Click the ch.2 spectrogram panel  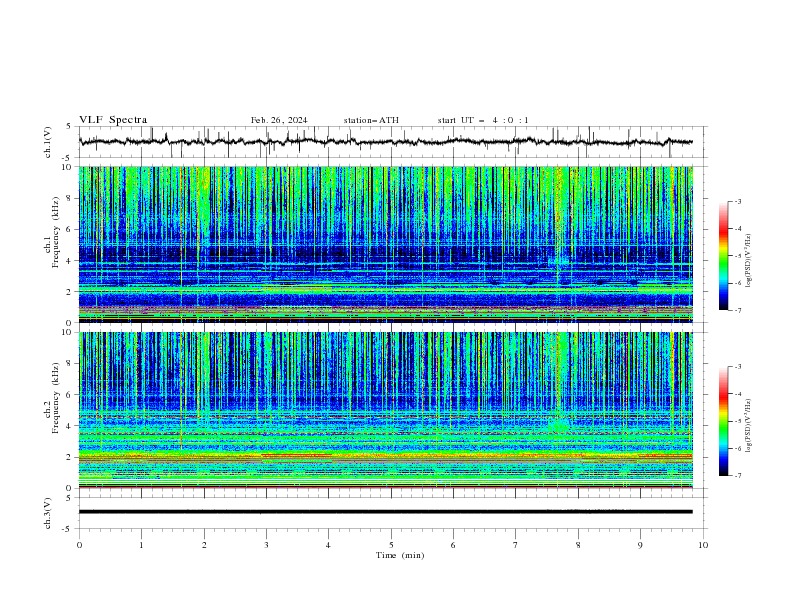tap(385, 410)
